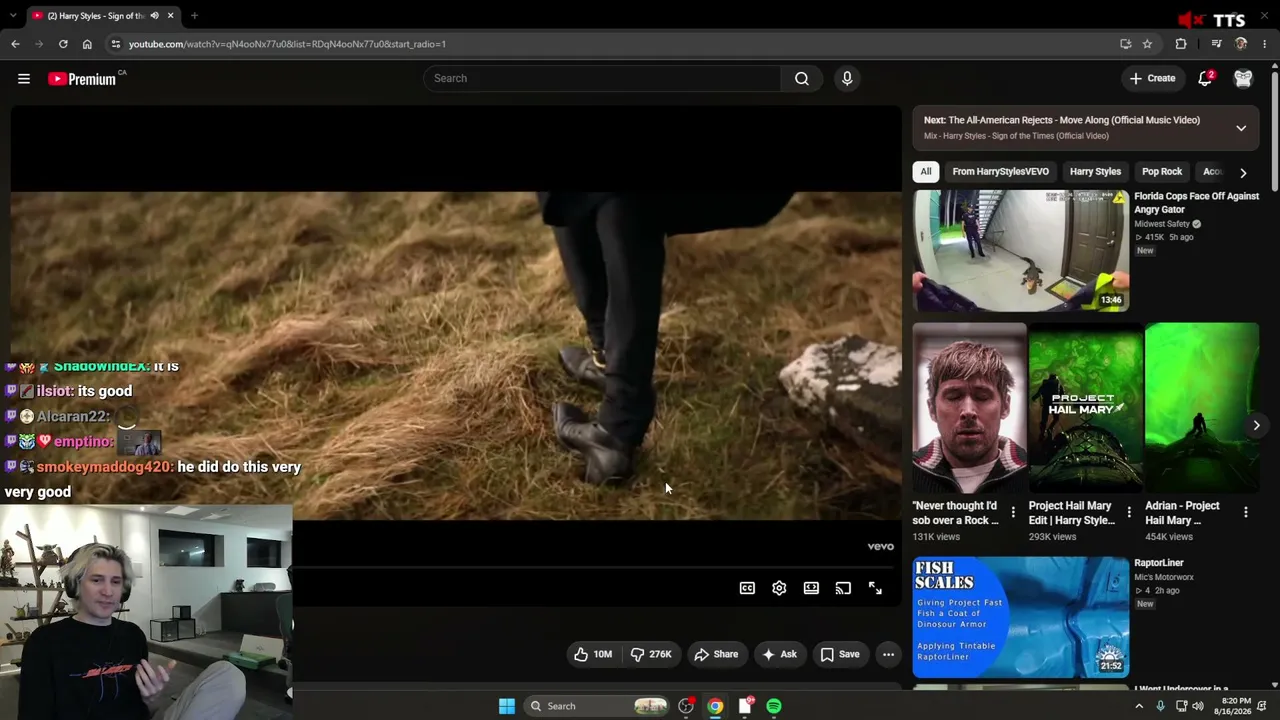The width and height of the screenshot is (1280, 720).
Task: Click the page vertical scrollbar
Action: coord(1274,130)
